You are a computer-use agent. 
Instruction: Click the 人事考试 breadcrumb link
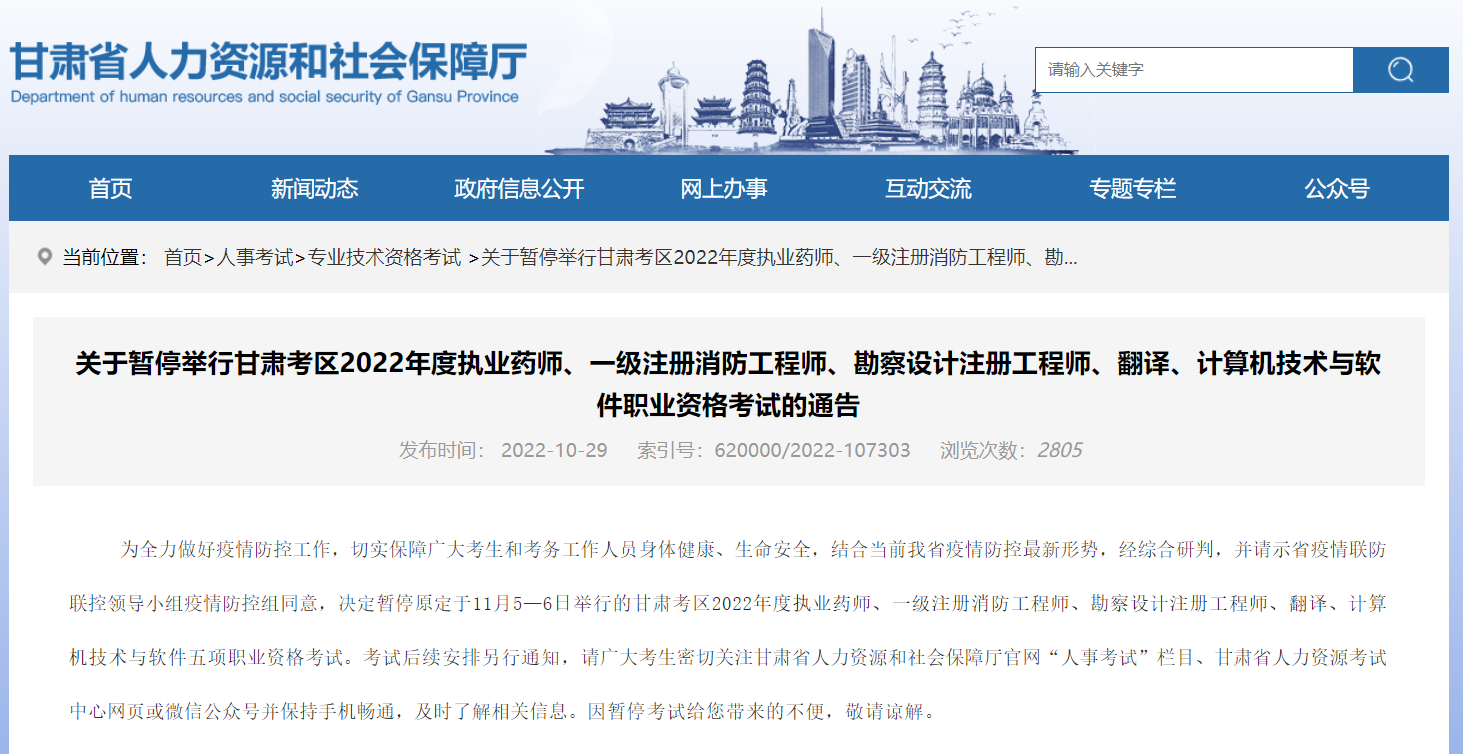[x=255, y=257]
